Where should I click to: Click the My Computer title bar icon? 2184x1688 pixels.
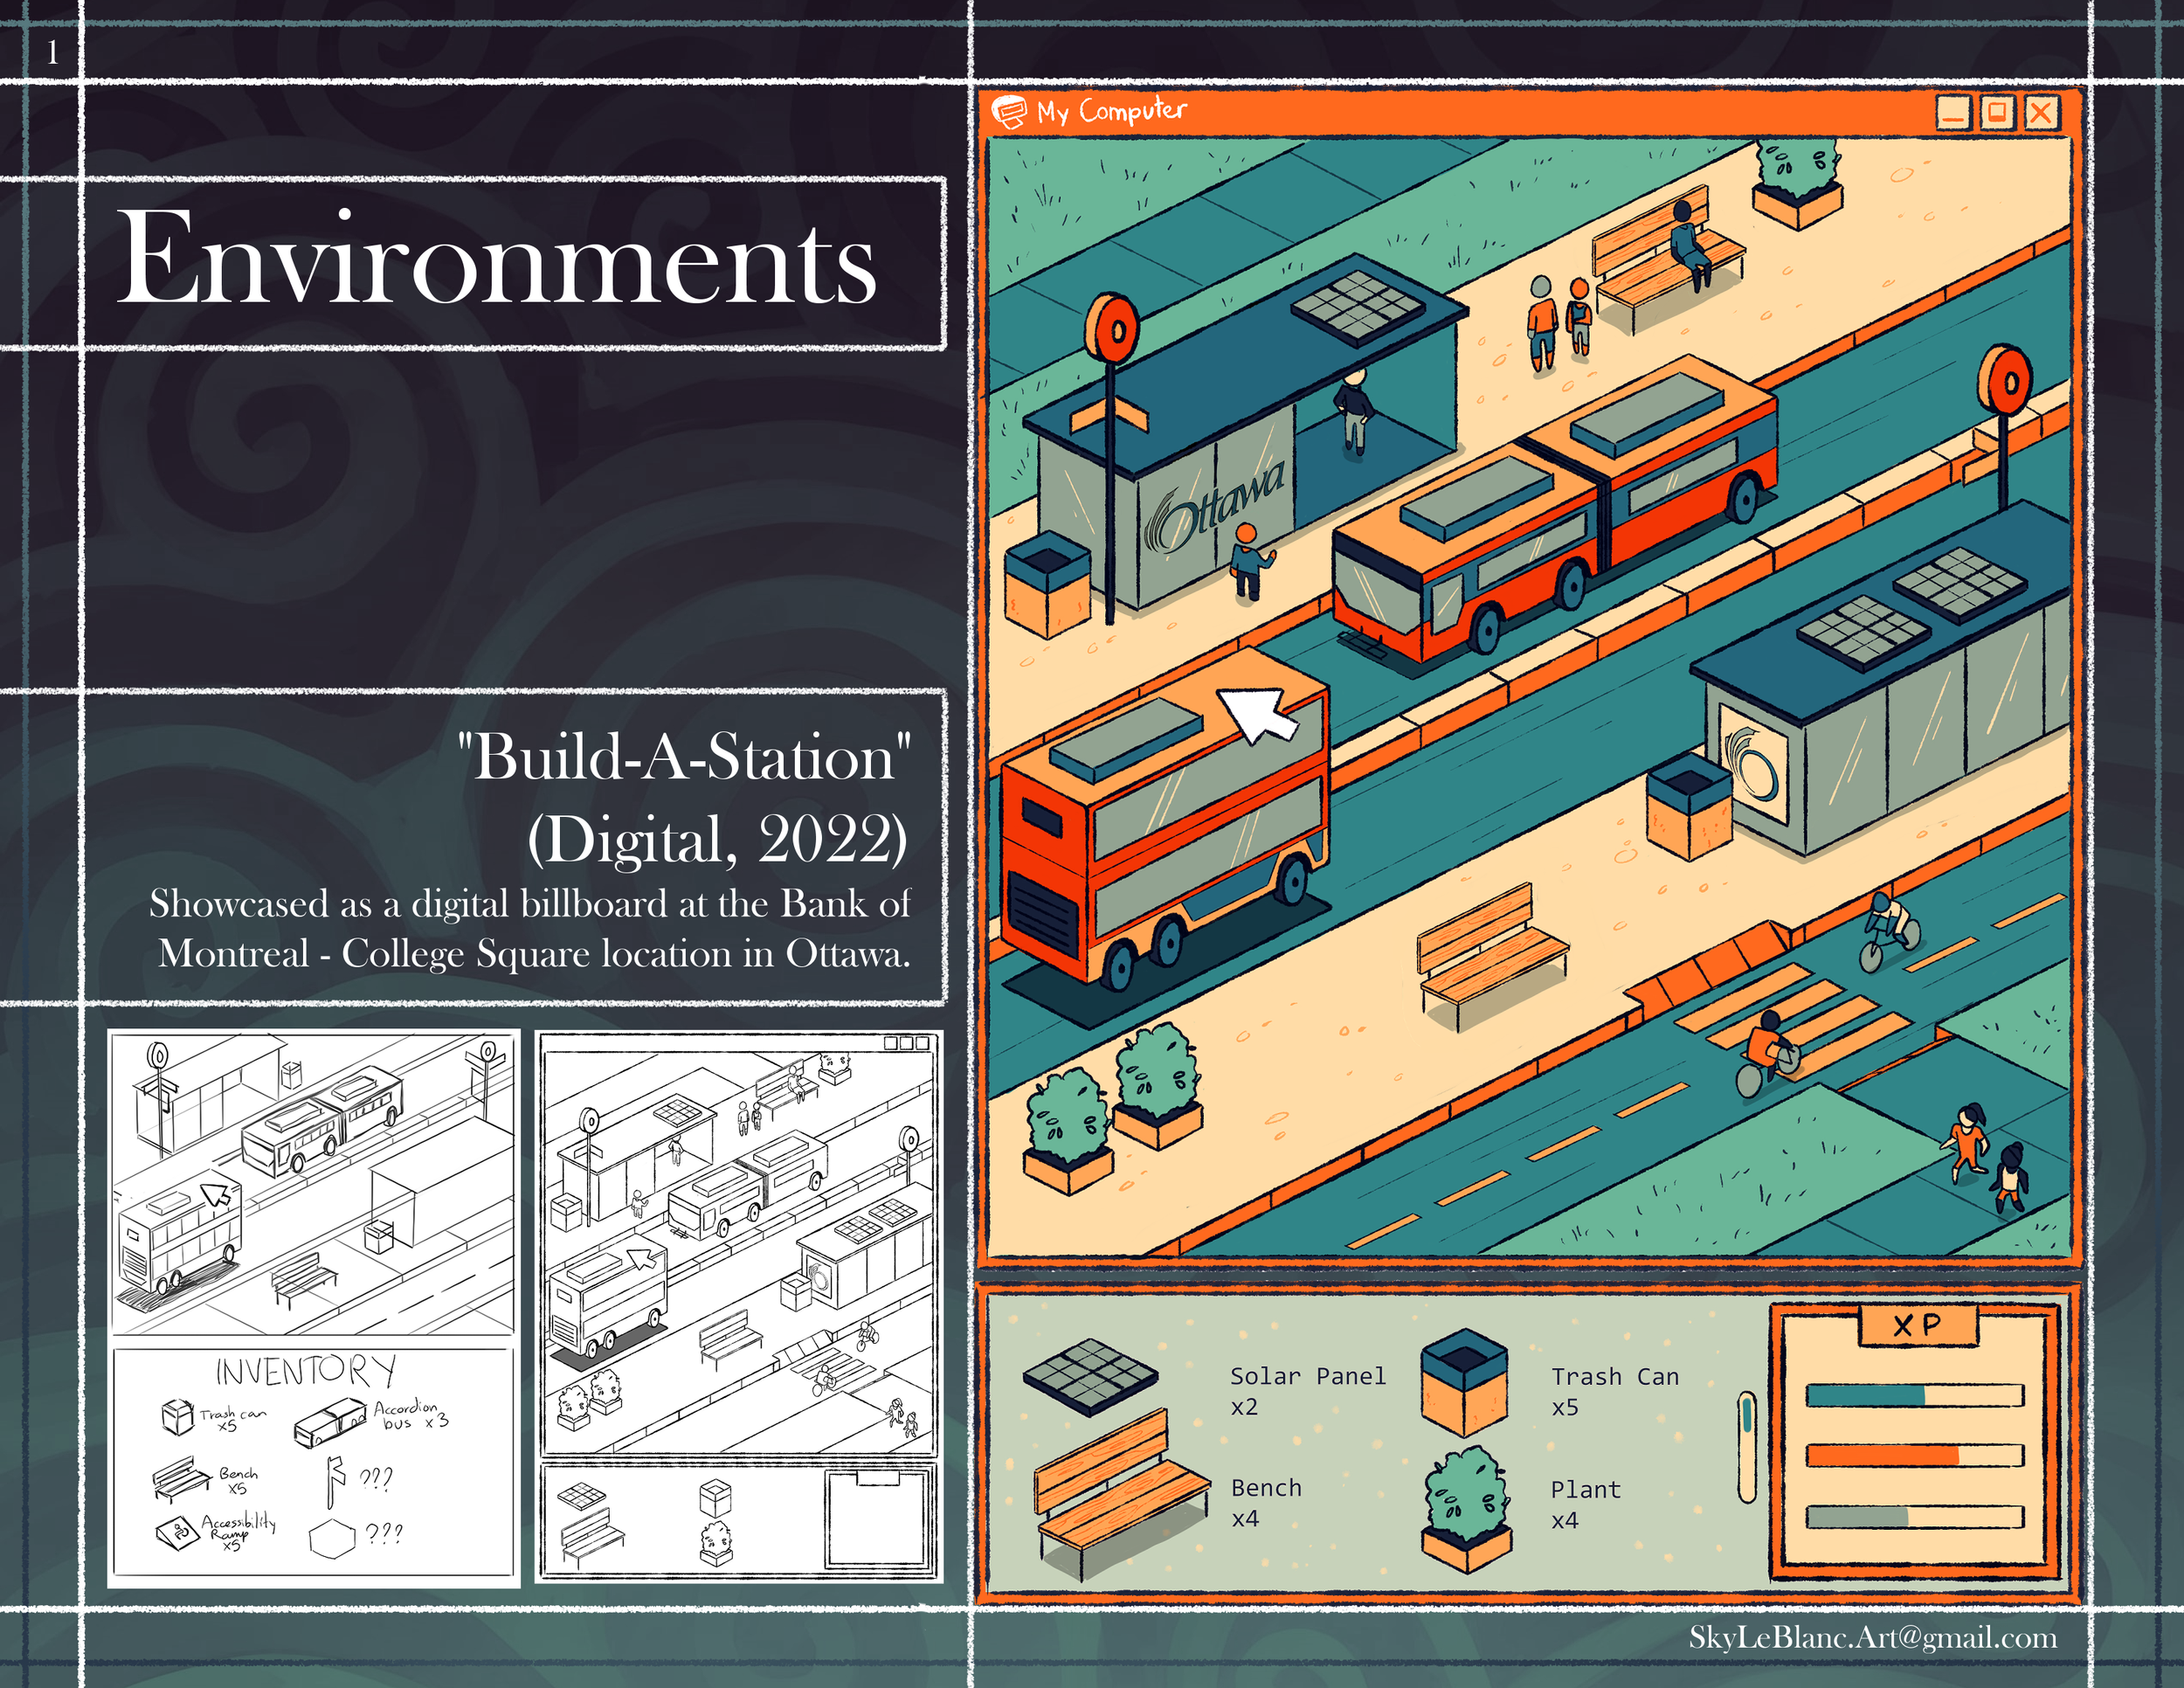(1009, 111)
